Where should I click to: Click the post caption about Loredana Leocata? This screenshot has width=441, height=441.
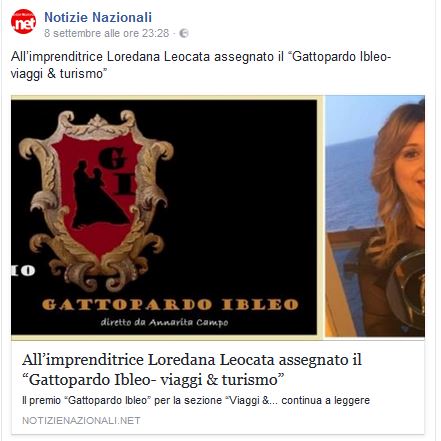coord(200,65)
